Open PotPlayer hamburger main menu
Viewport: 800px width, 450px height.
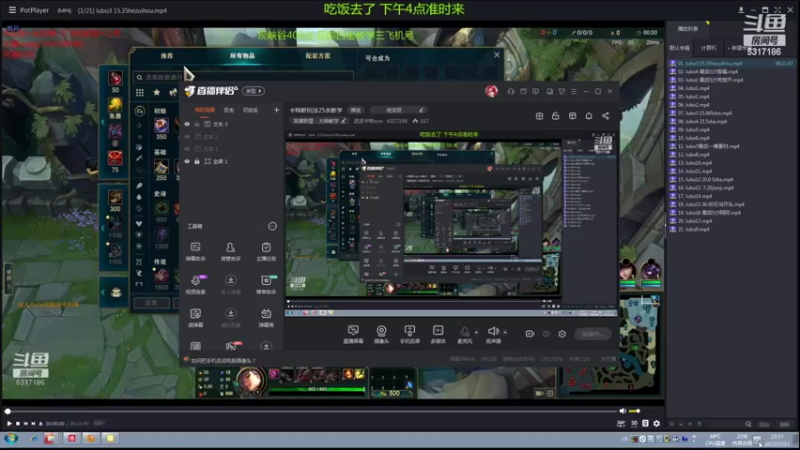coord(12,10)
